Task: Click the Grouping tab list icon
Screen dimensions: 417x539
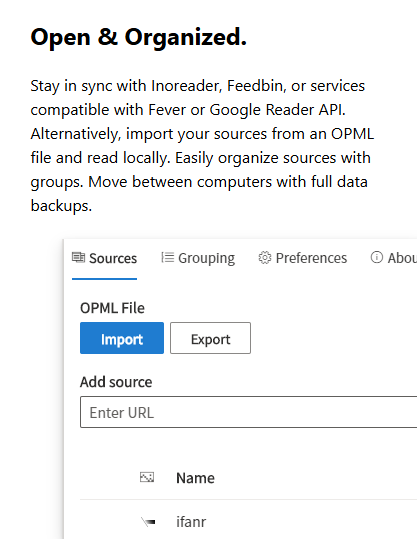Action: coord(168,257)
